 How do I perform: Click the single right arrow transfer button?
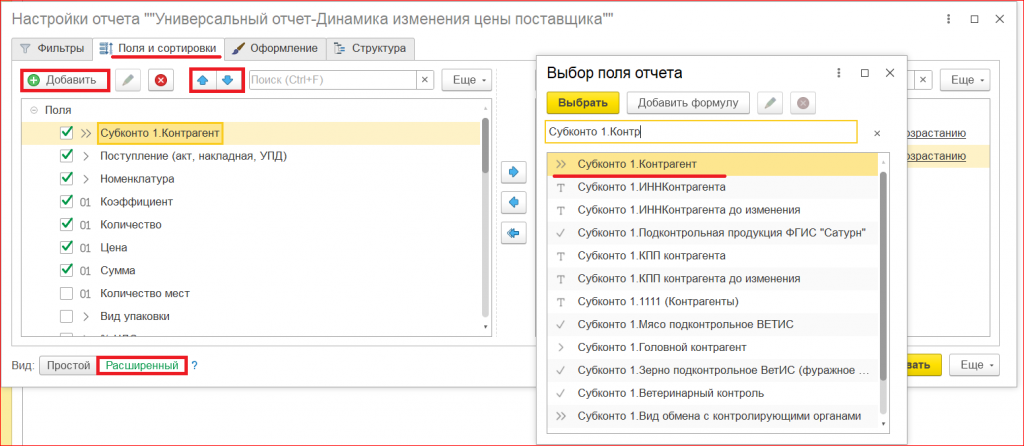click(513, 172)
